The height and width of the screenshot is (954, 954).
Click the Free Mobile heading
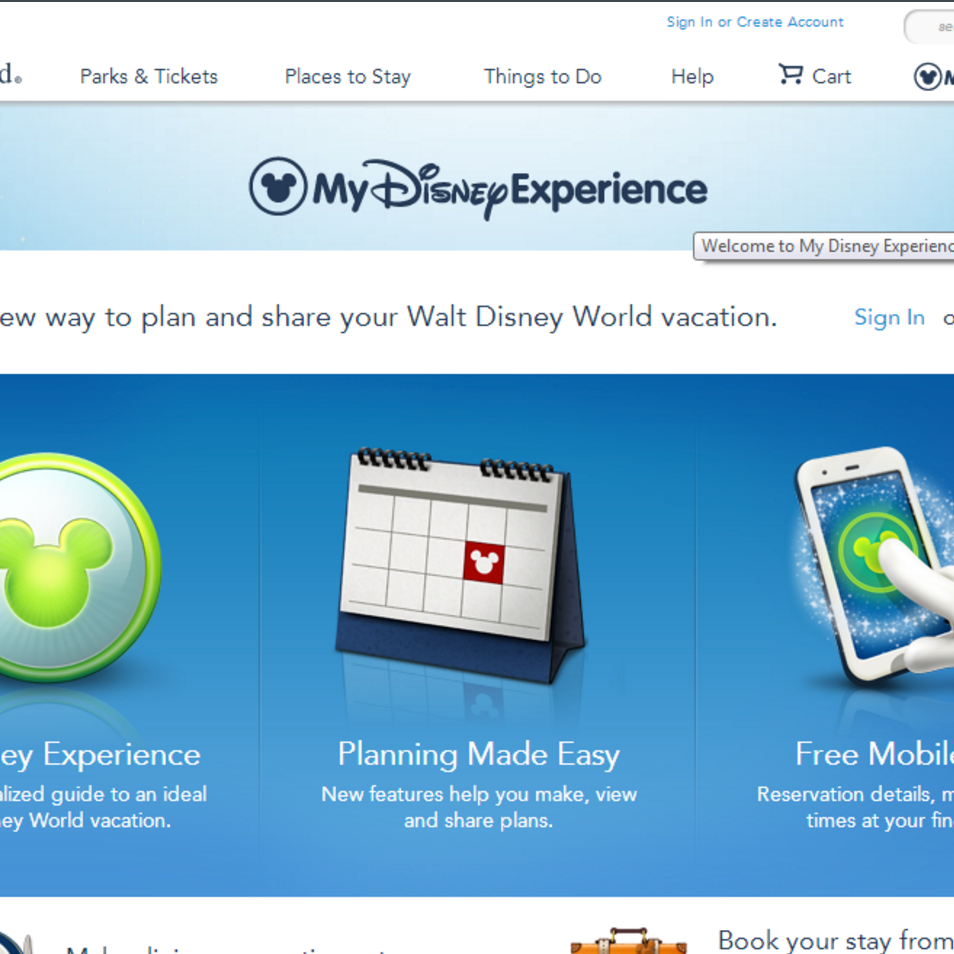(x=875, y=754)
